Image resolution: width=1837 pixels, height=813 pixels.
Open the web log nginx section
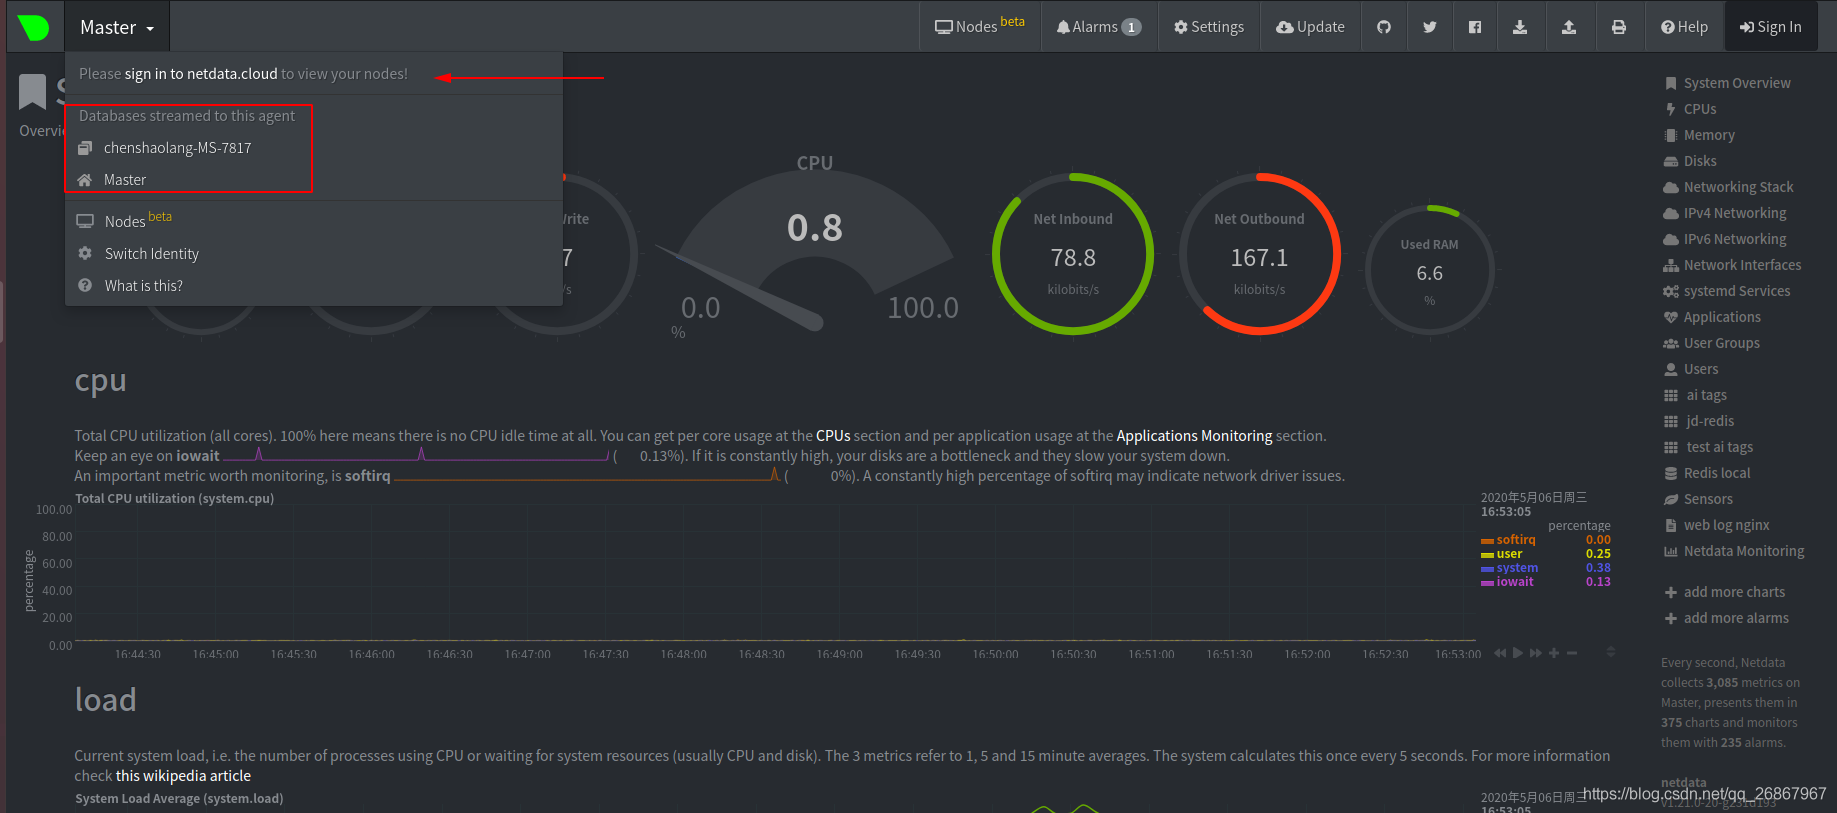1726,525
